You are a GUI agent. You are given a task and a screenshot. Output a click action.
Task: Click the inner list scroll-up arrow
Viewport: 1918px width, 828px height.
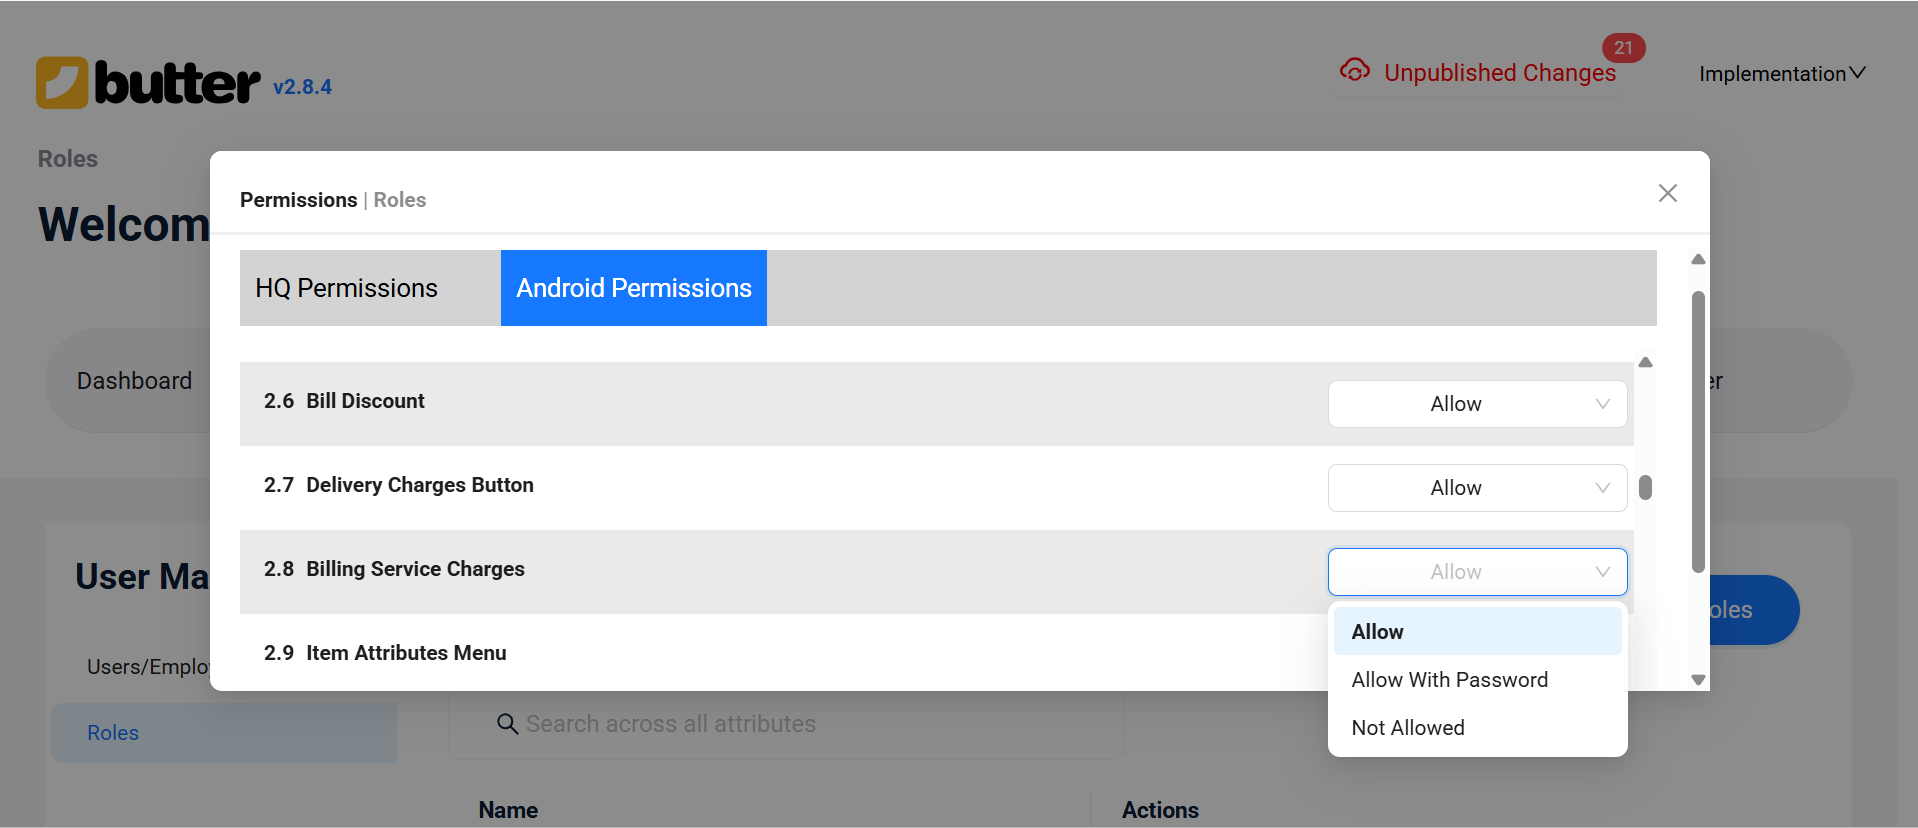click(1645, 362)
